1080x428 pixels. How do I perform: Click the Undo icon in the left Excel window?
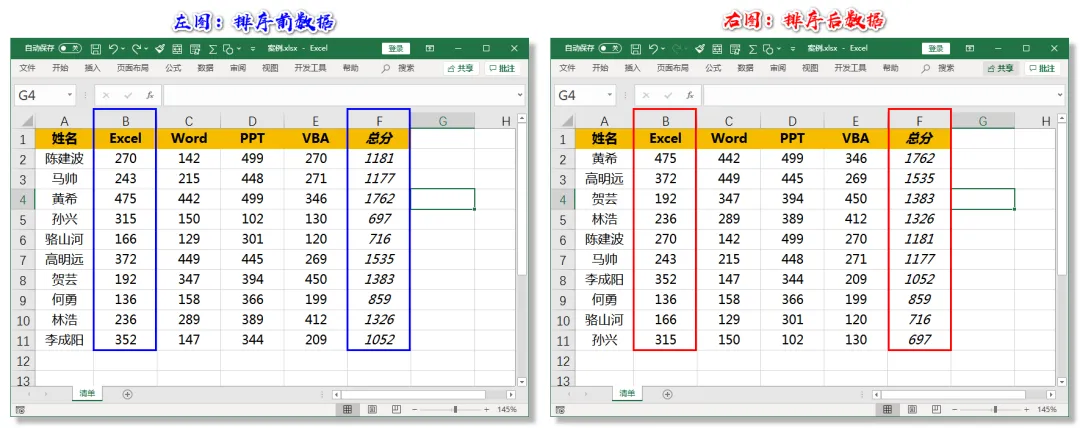(114, 49)
